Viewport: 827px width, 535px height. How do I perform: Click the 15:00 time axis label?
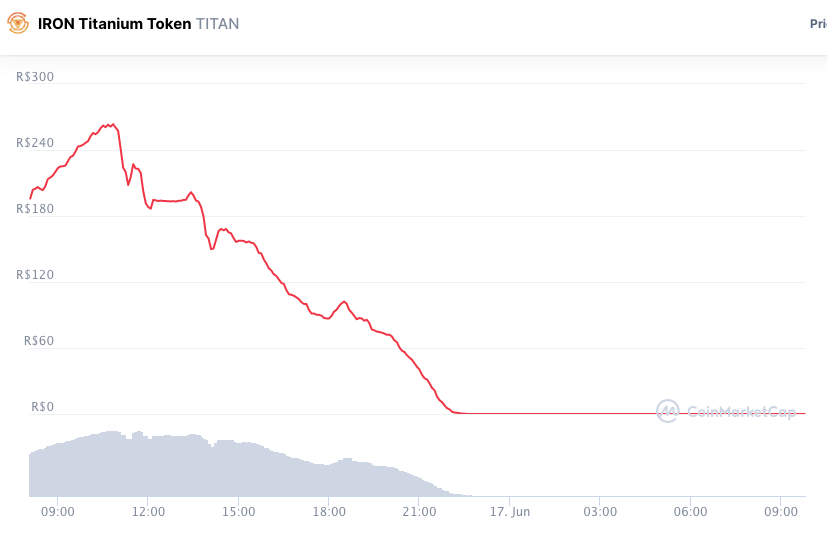tap(238, 512)
